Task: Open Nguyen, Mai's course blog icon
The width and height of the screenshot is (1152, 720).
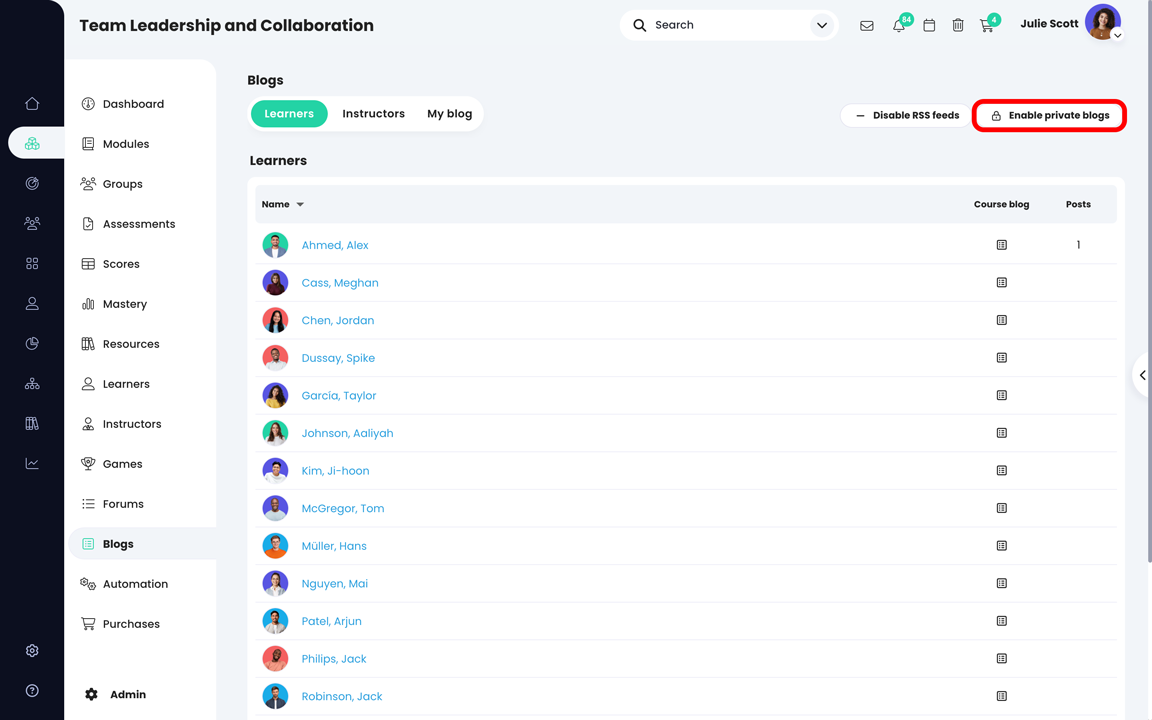Action: pyautogui.click(x=1001, y=583)
